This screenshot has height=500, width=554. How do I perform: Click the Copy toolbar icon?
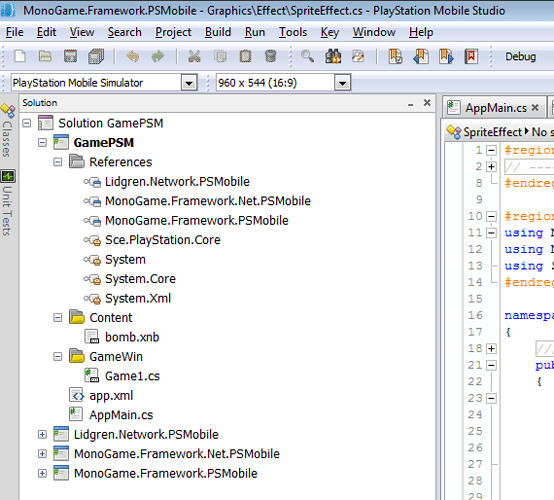(x=220, y=56)
